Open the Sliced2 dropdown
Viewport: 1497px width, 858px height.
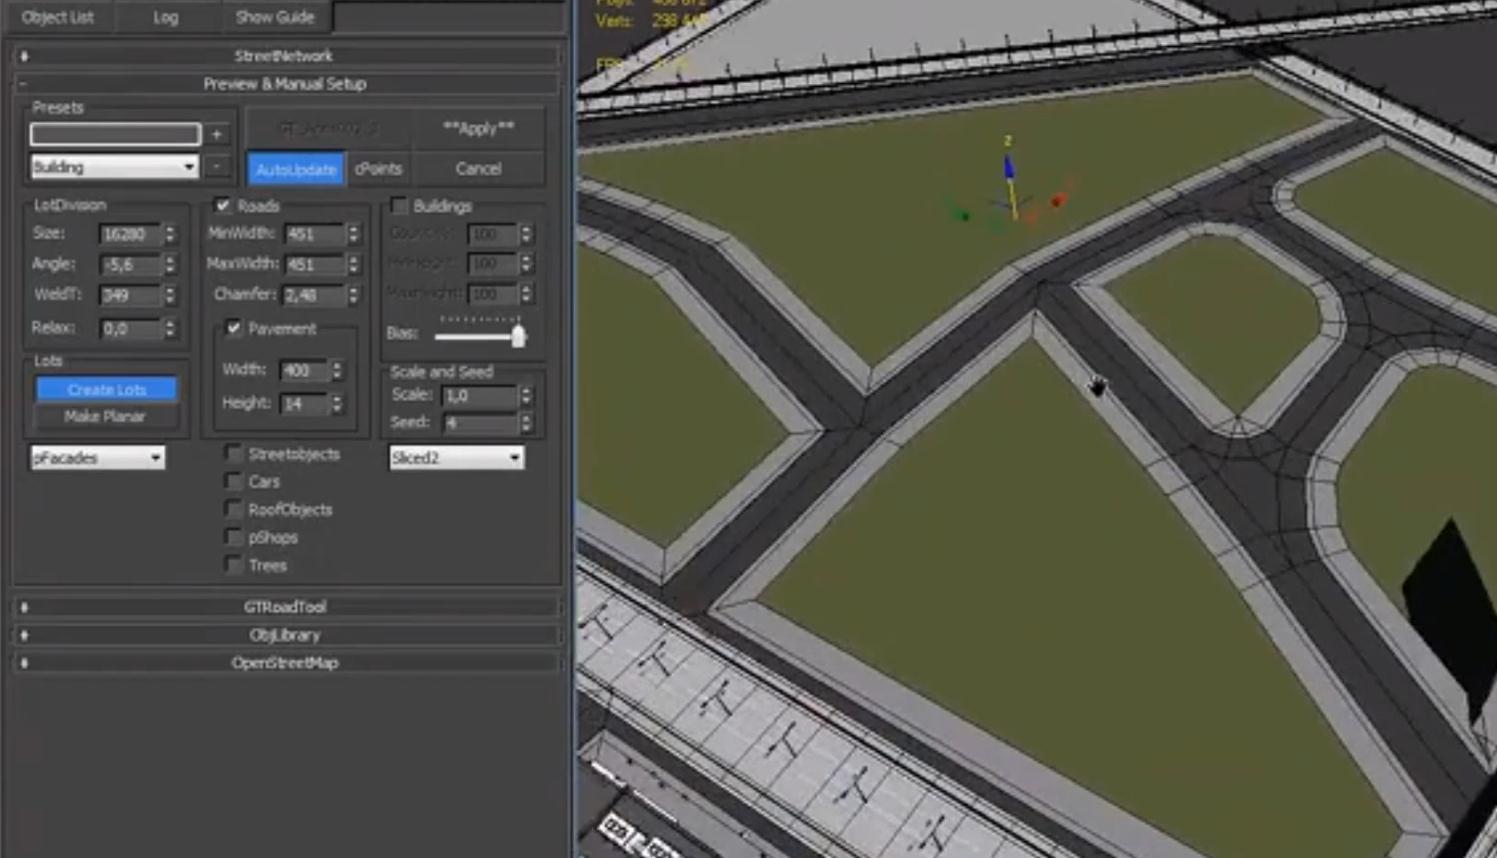pos(456,458)
